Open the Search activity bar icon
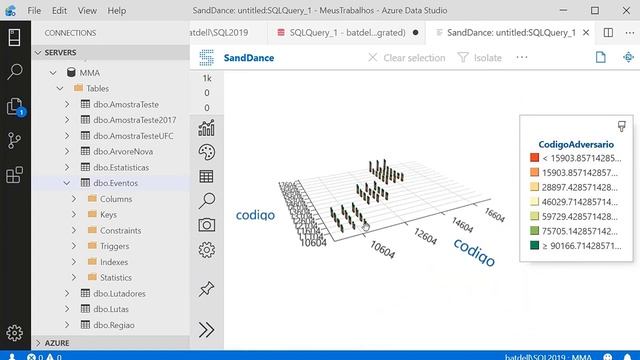The image size is (640, 360). point(14,71)
